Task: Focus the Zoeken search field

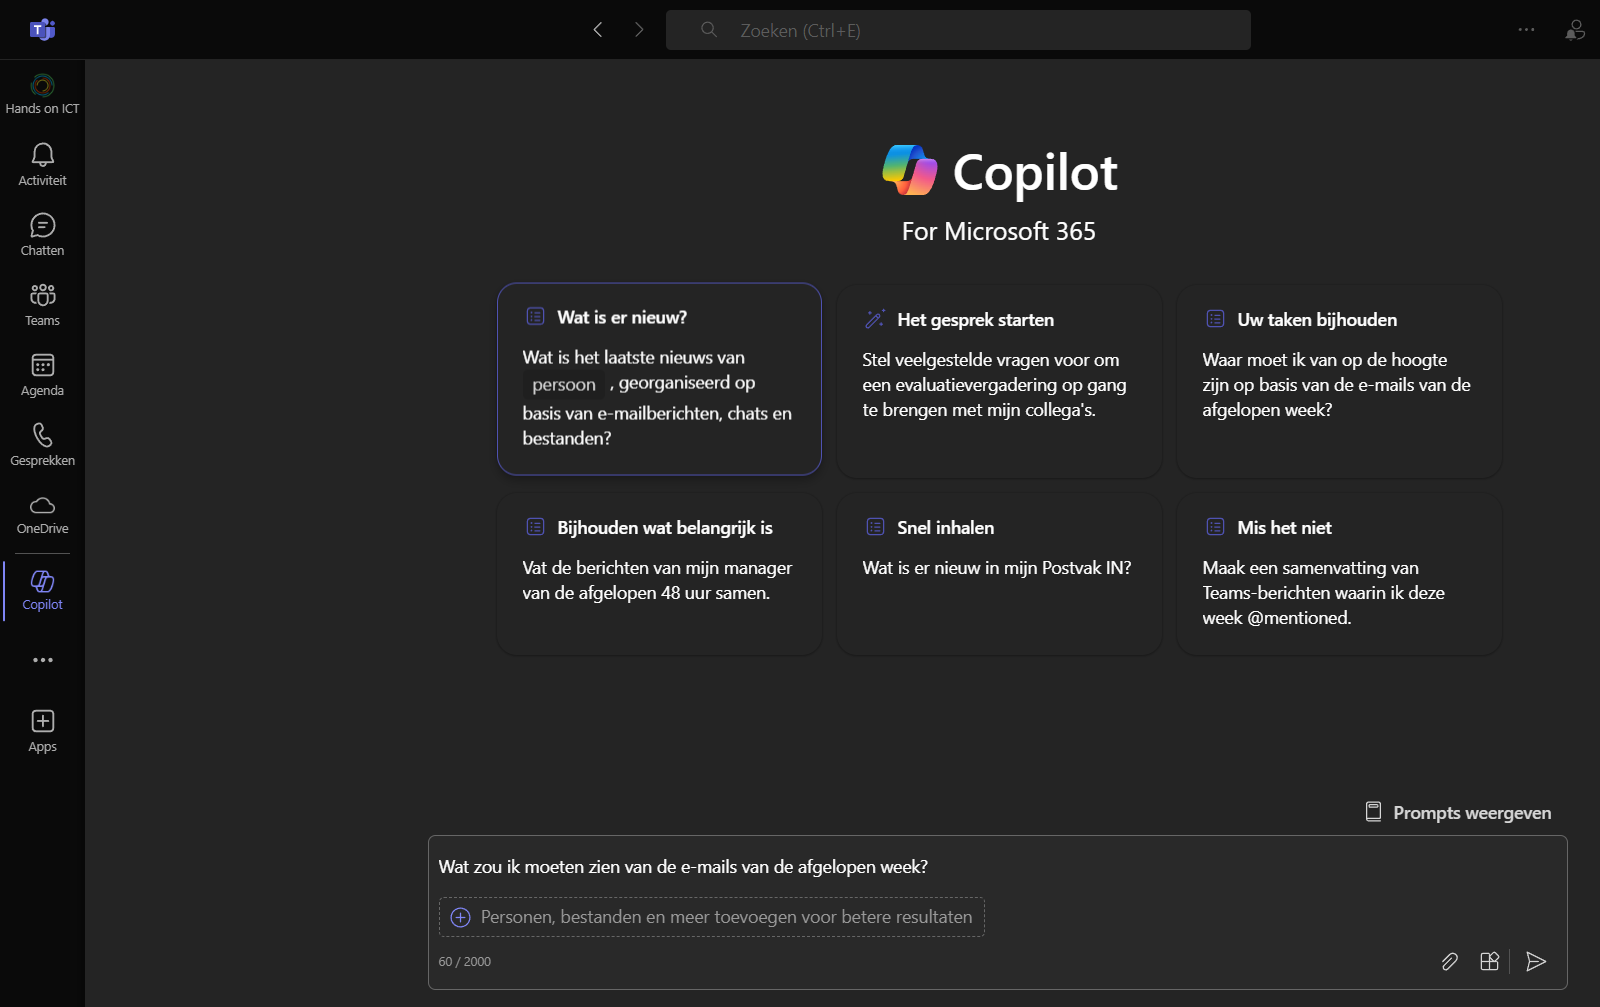Action: pos(958,30)
